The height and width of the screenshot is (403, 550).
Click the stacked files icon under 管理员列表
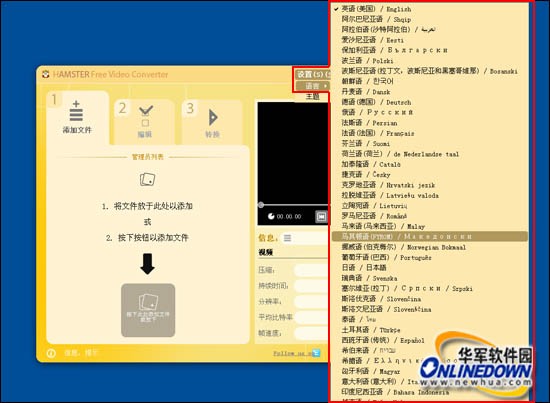click(147, 179)
